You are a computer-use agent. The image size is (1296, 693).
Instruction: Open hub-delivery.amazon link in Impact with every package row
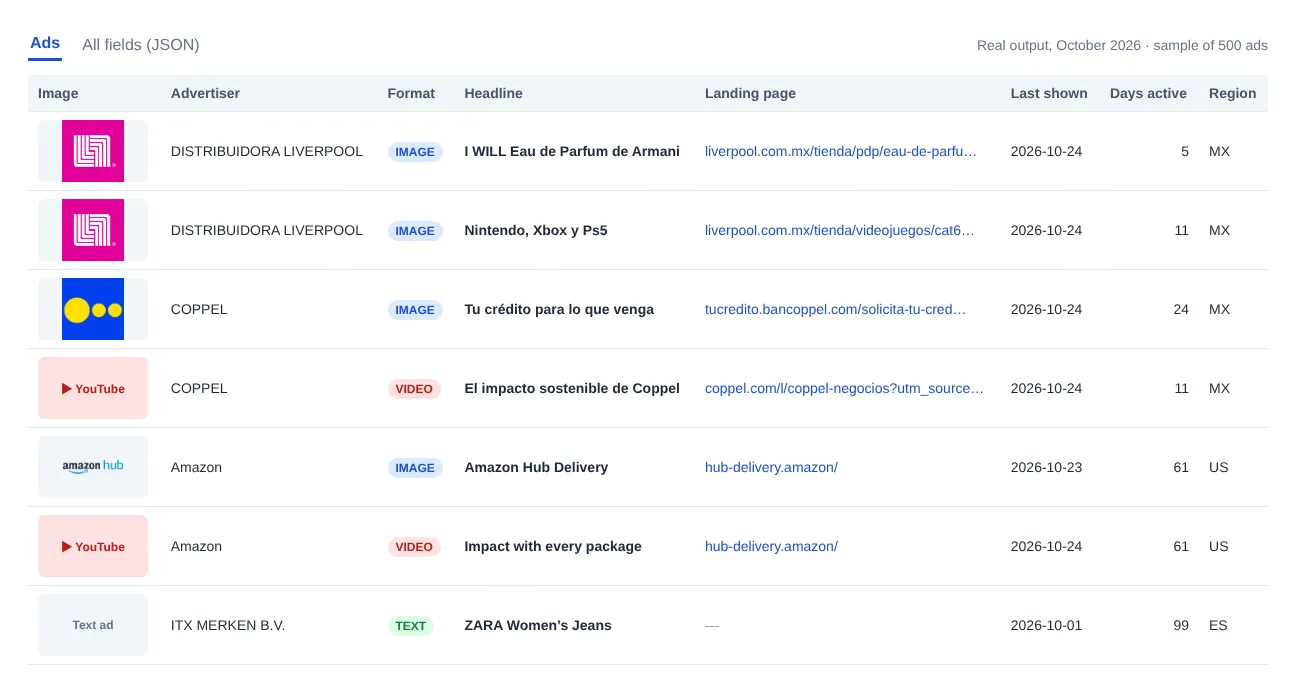(771, 547)
